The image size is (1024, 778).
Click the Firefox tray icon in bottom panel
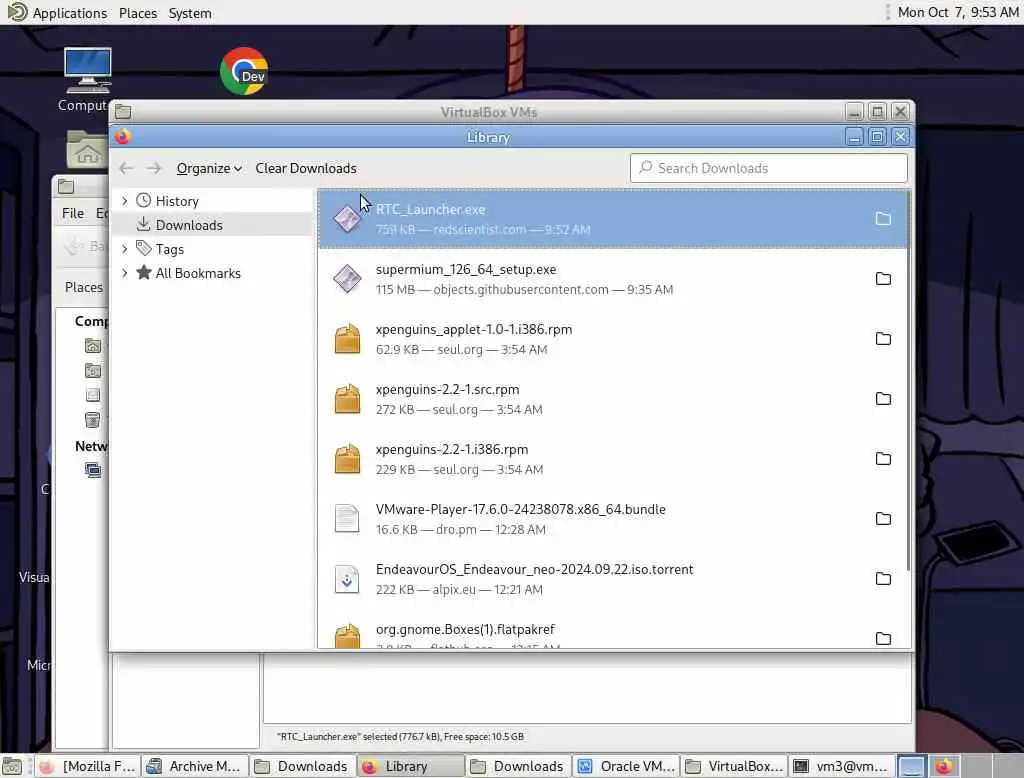click(x=944, y=766)
